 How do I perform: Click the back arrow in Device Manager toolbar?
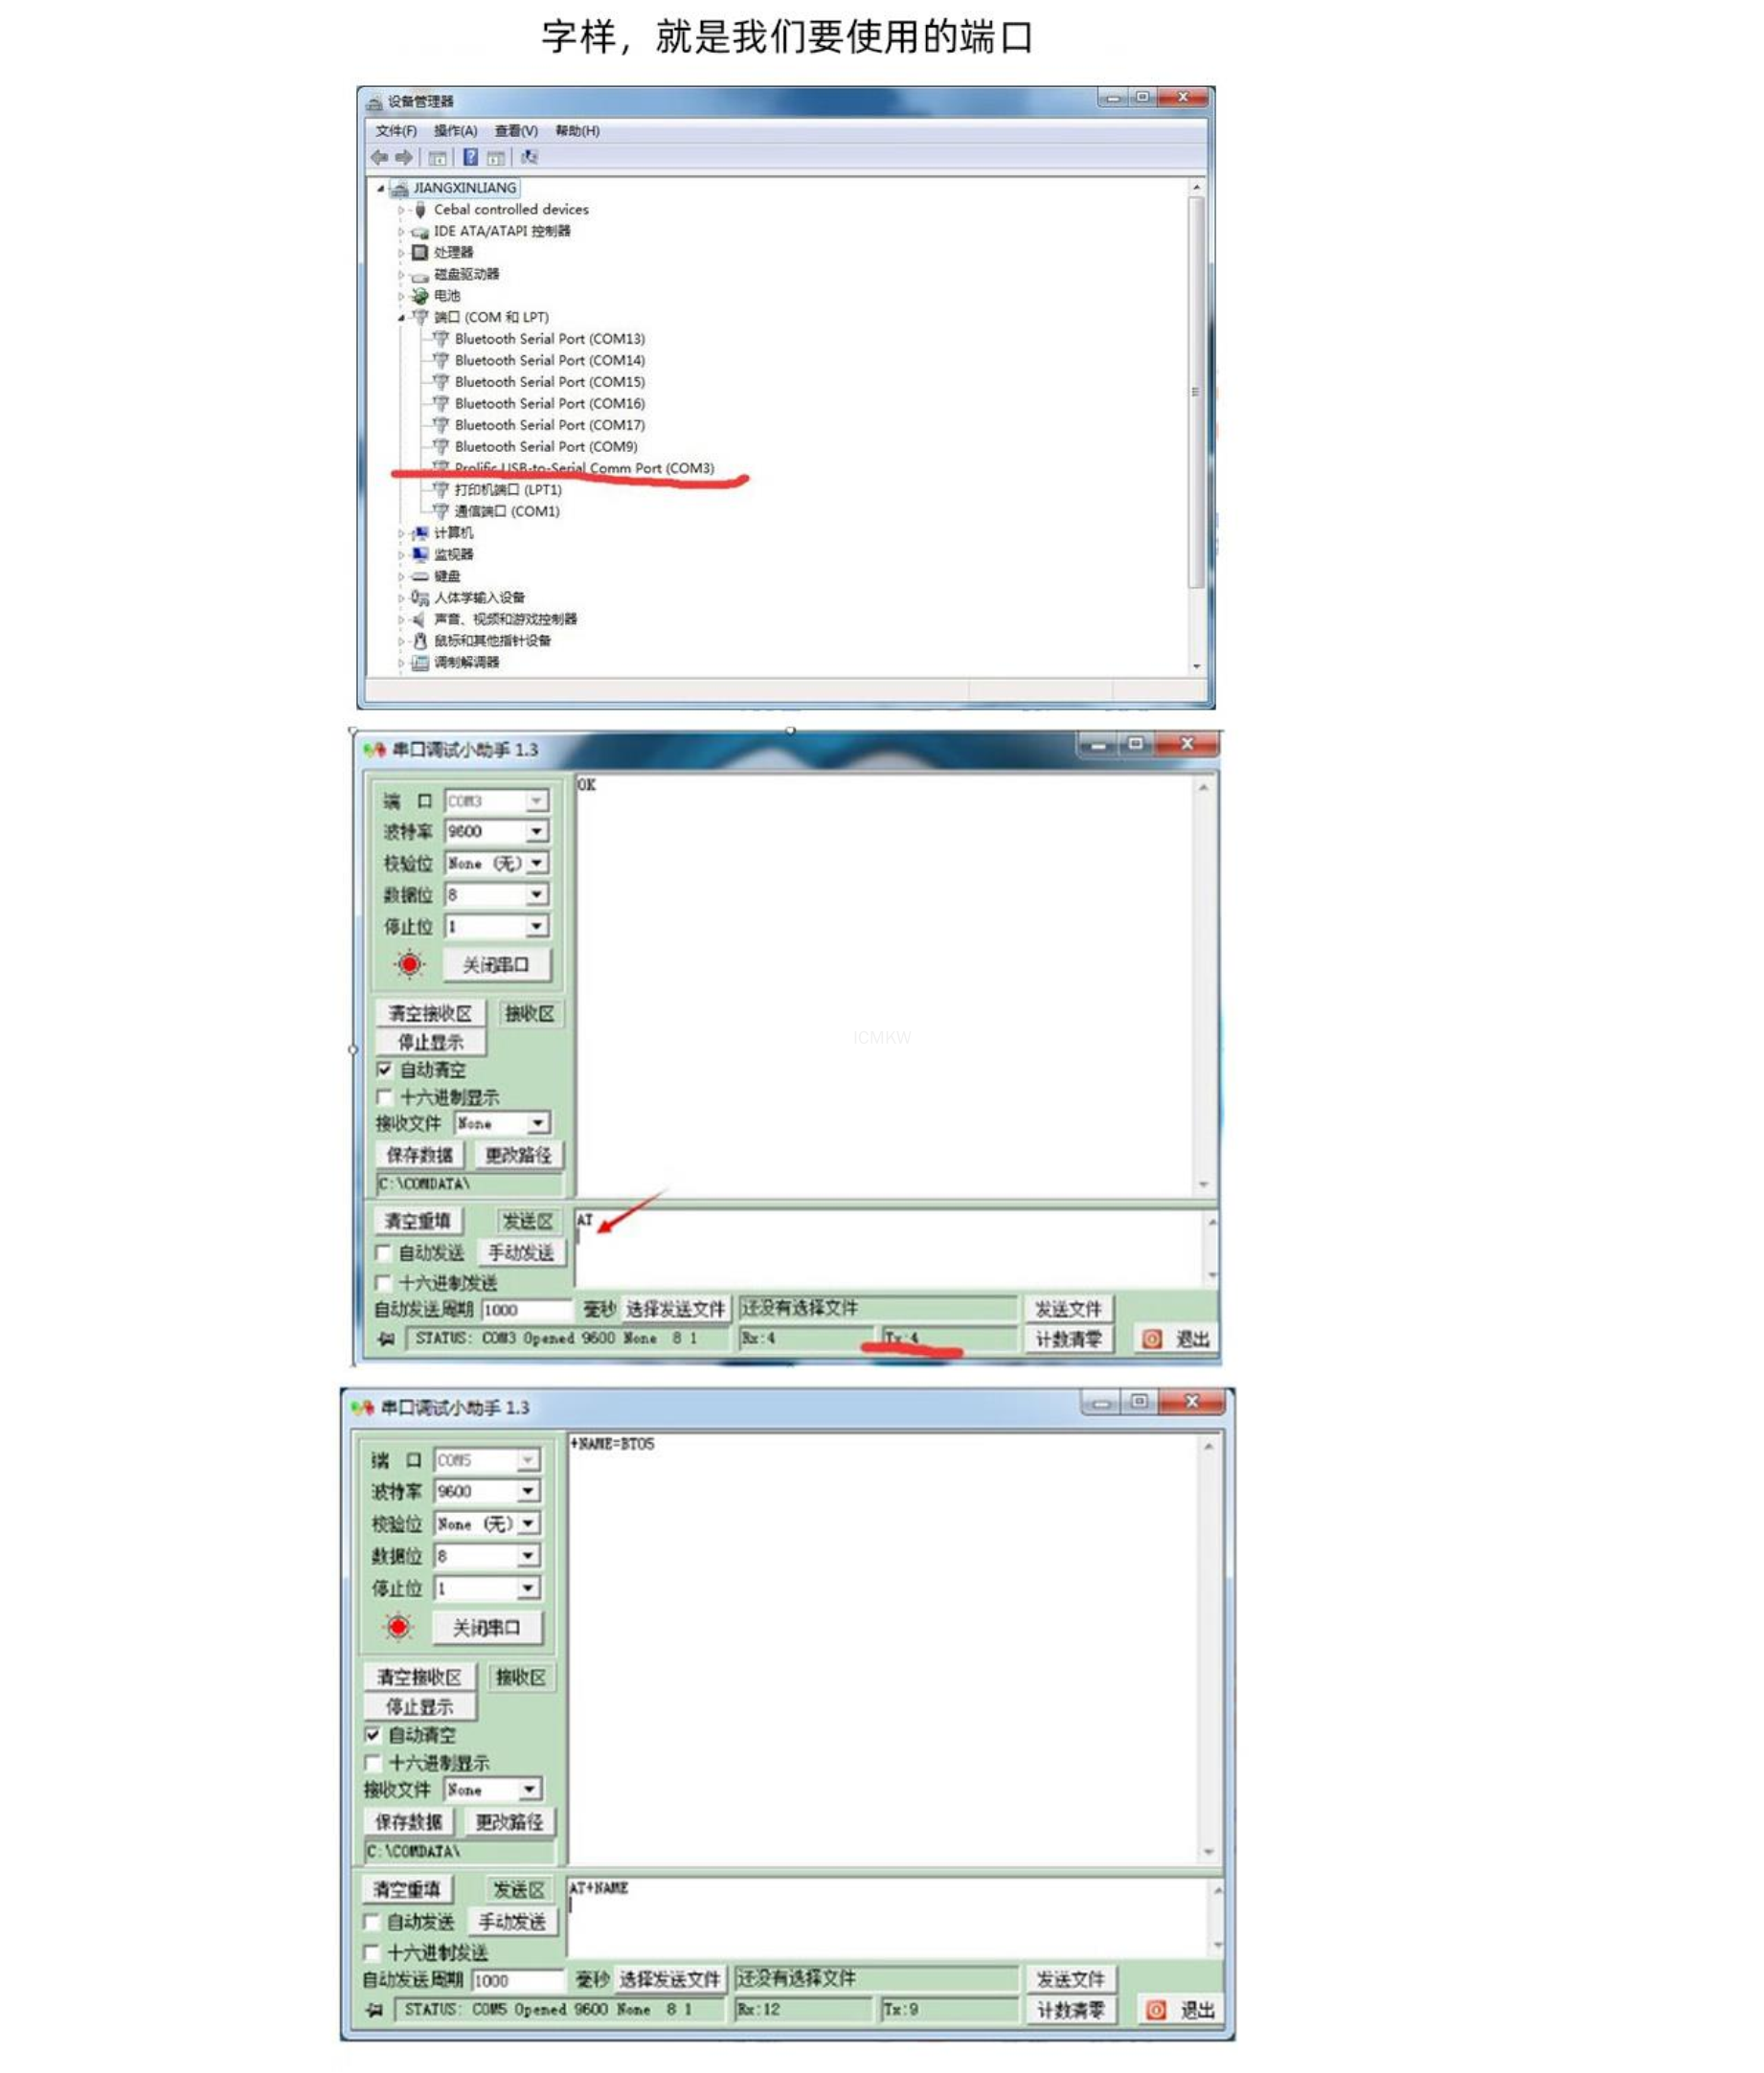point(378,157)
